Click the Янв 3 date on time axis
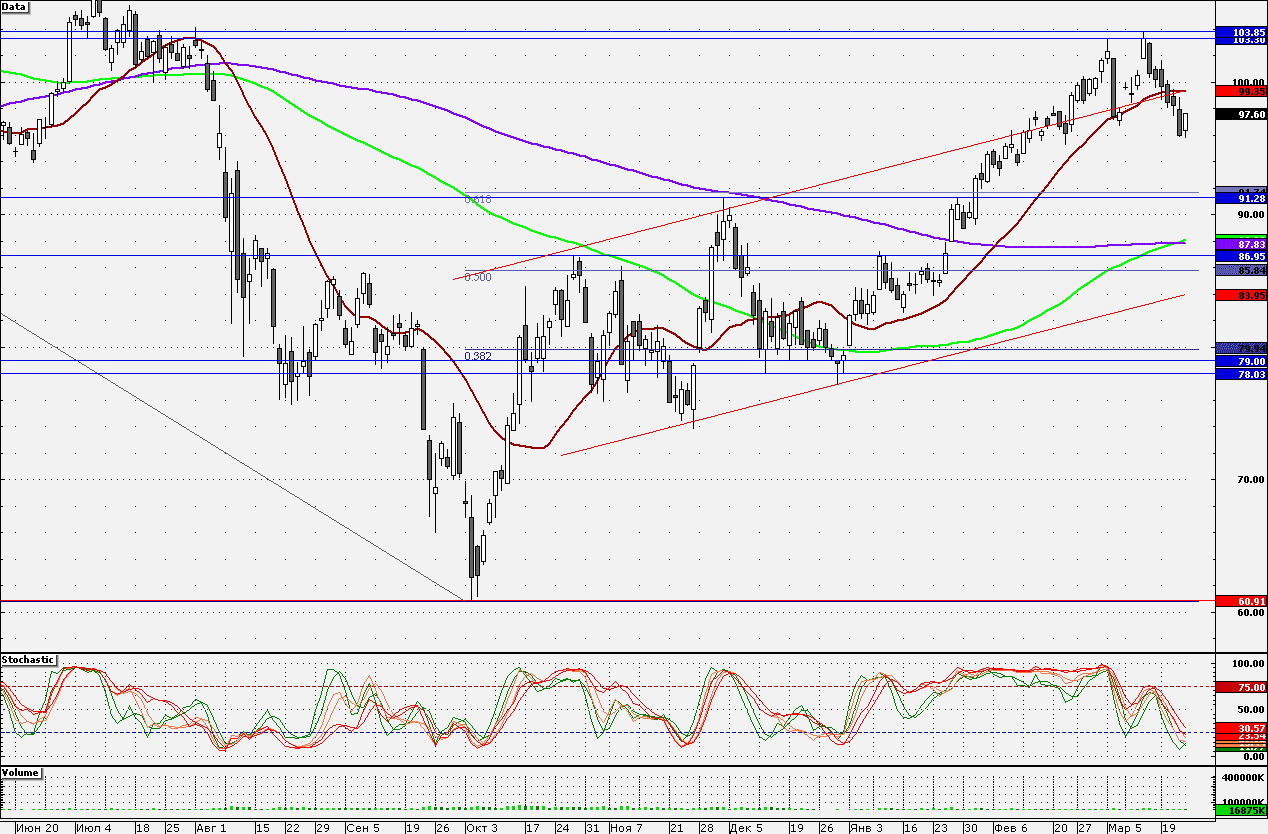Image resolution: width=1268 pixels, height=834 pixels. click(867, 828)
